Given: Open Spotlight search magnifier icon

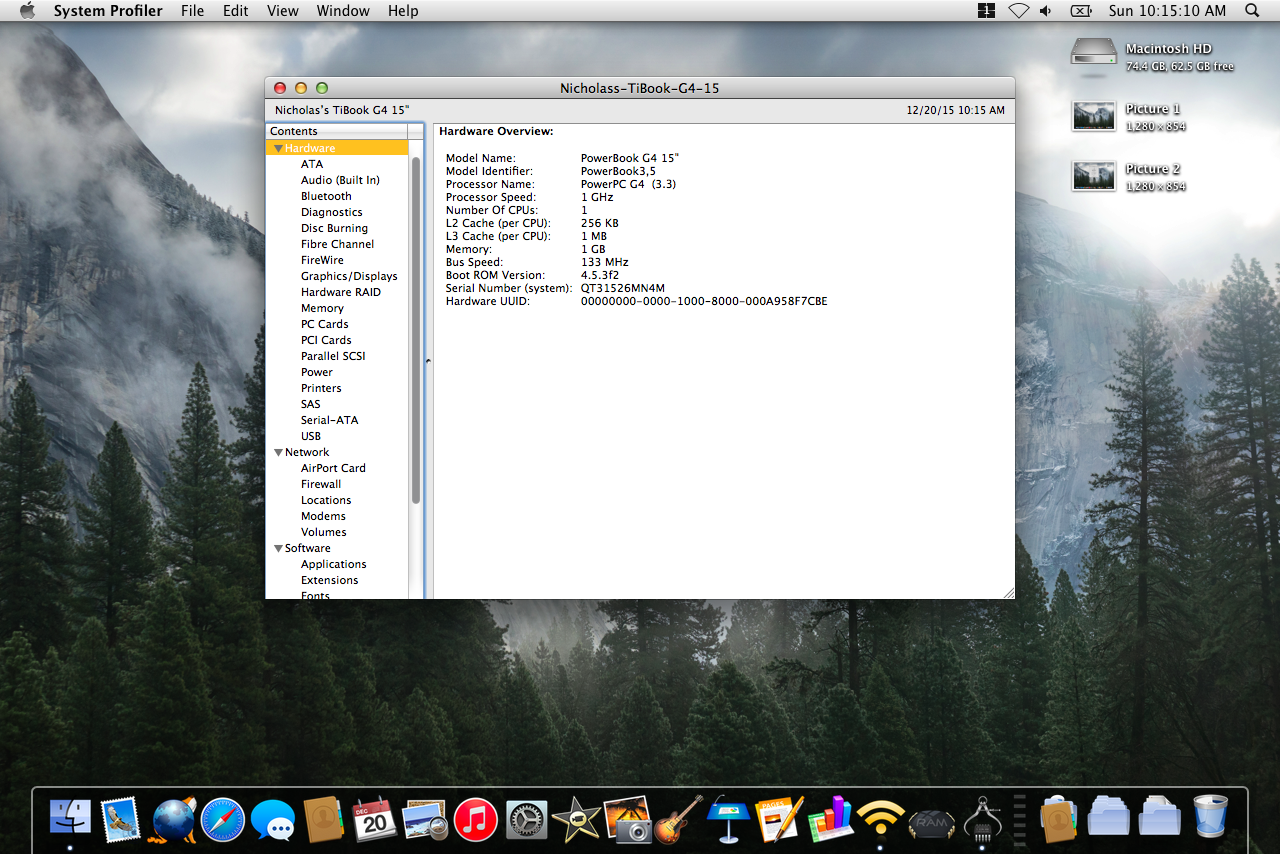Looking at the screenshot, I should 1252,11.
